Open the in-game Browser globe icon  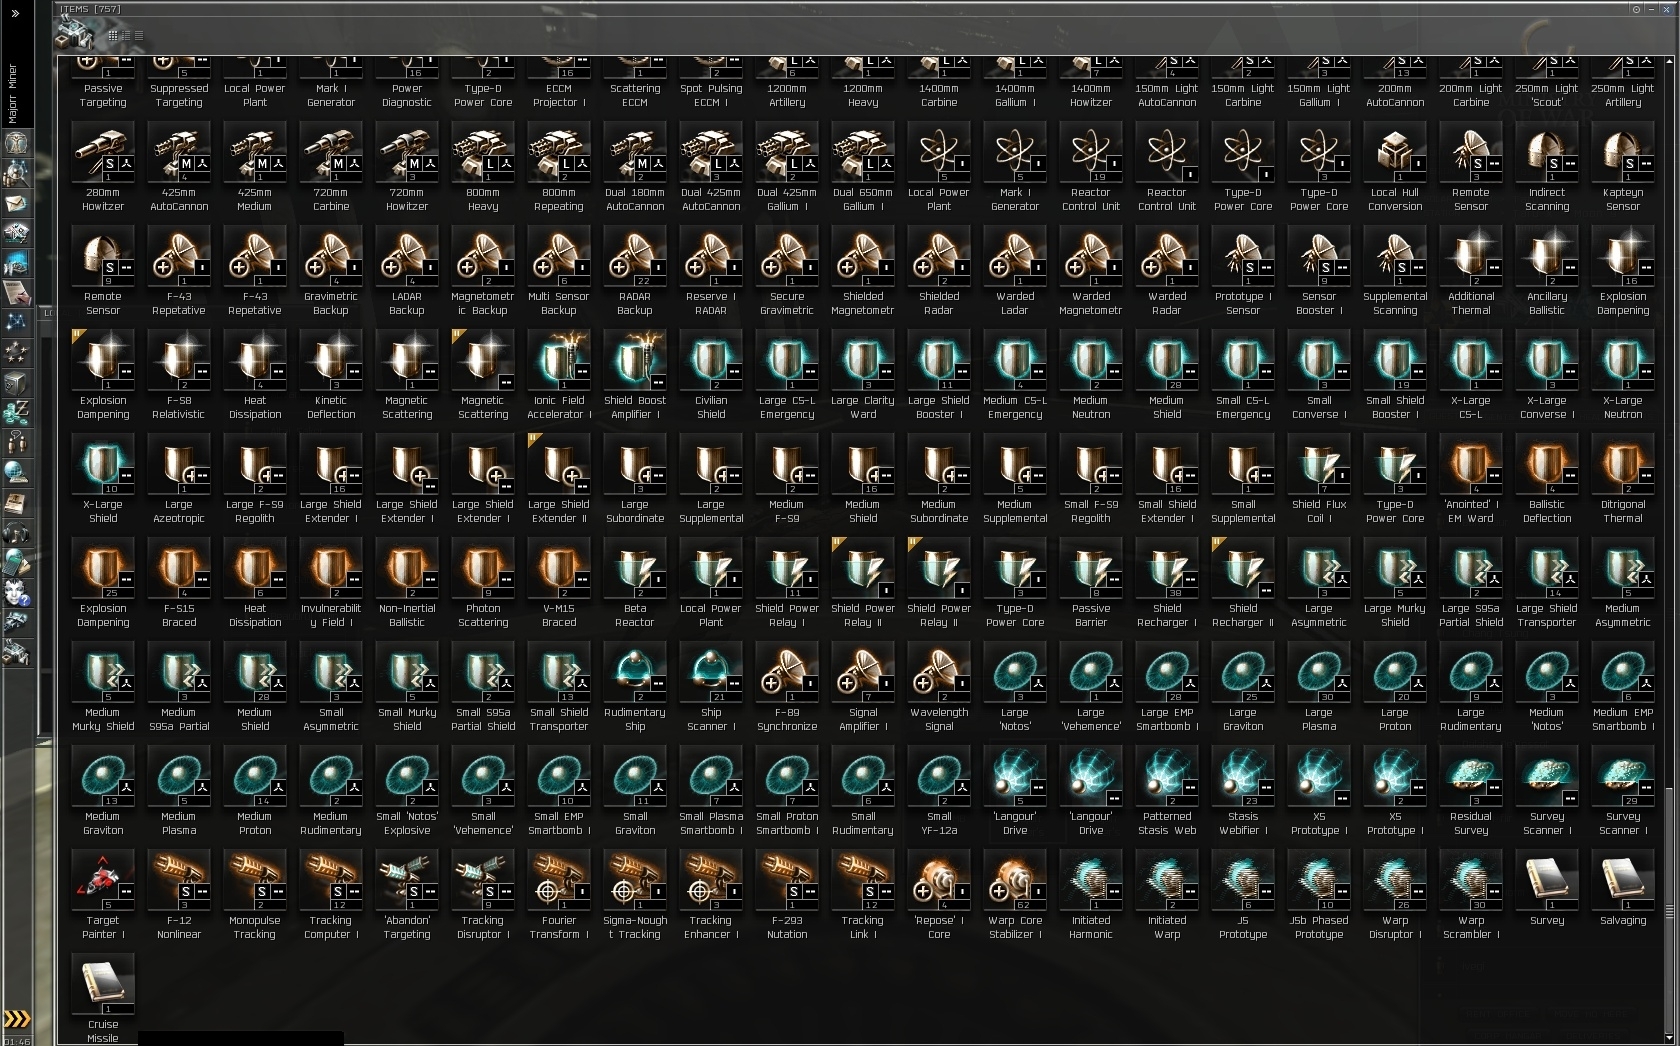coord(17,472)
